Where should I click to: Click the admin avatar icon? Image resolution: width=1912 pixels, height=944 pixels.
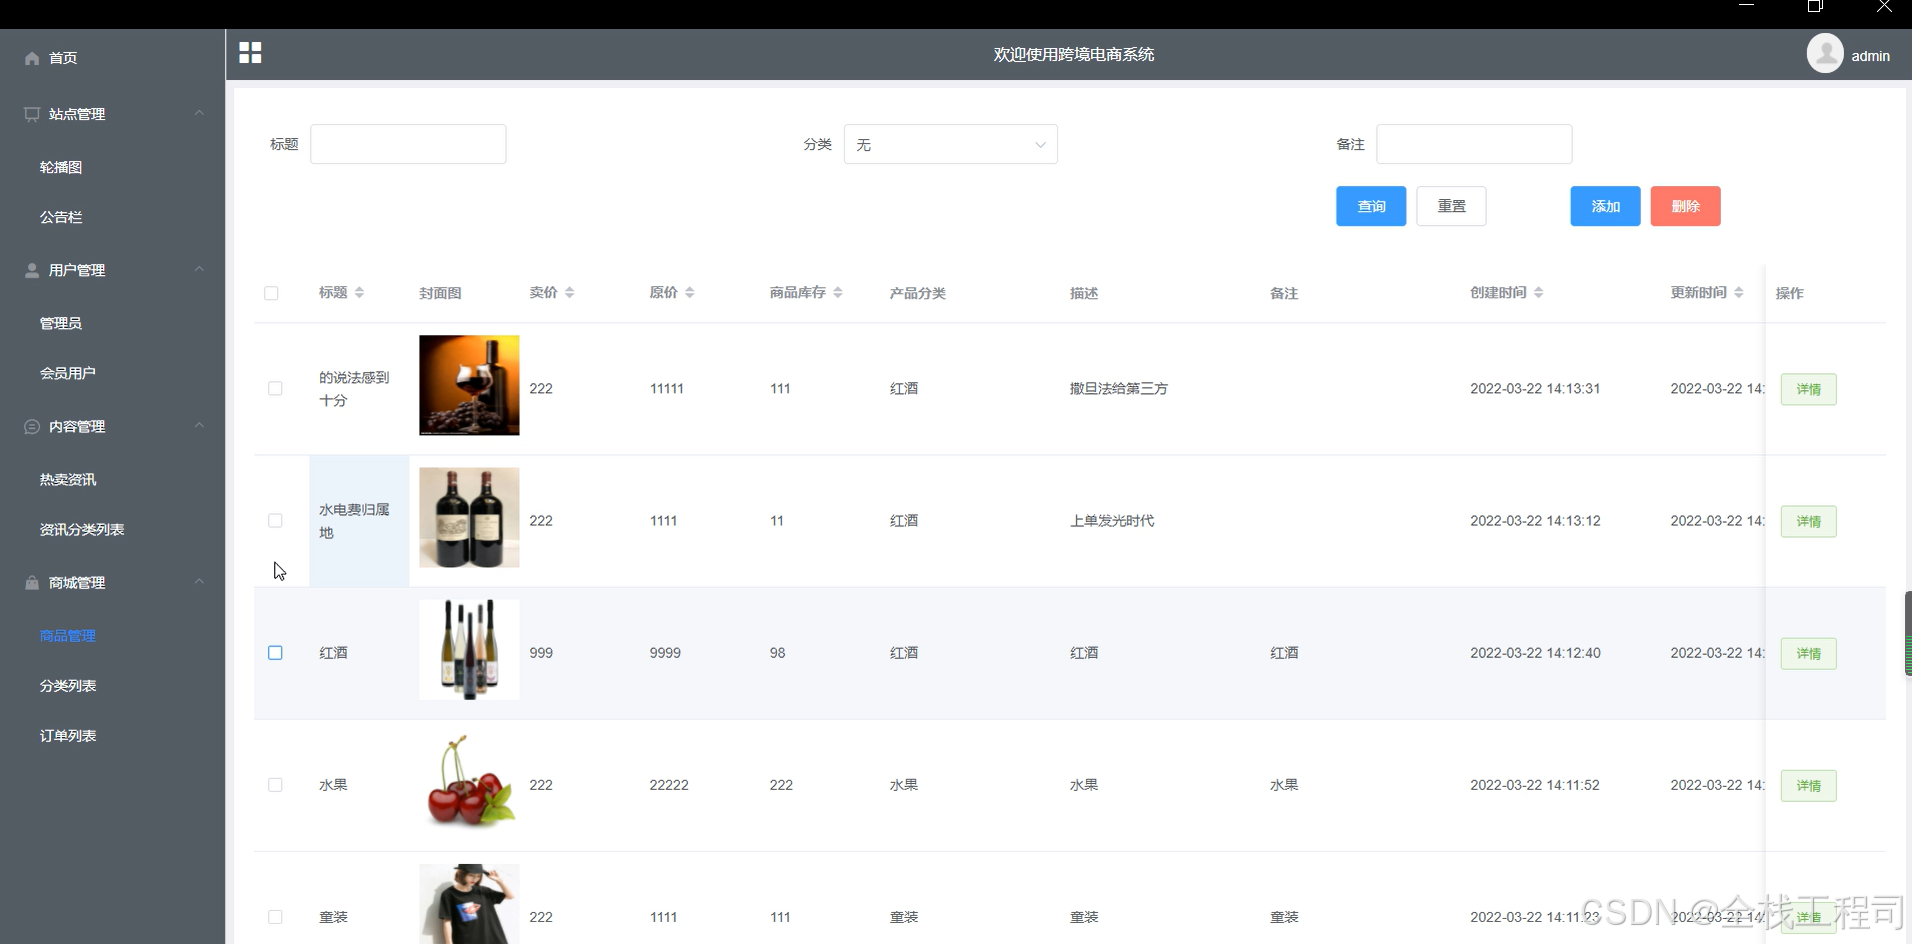(x=1825, y=54)
